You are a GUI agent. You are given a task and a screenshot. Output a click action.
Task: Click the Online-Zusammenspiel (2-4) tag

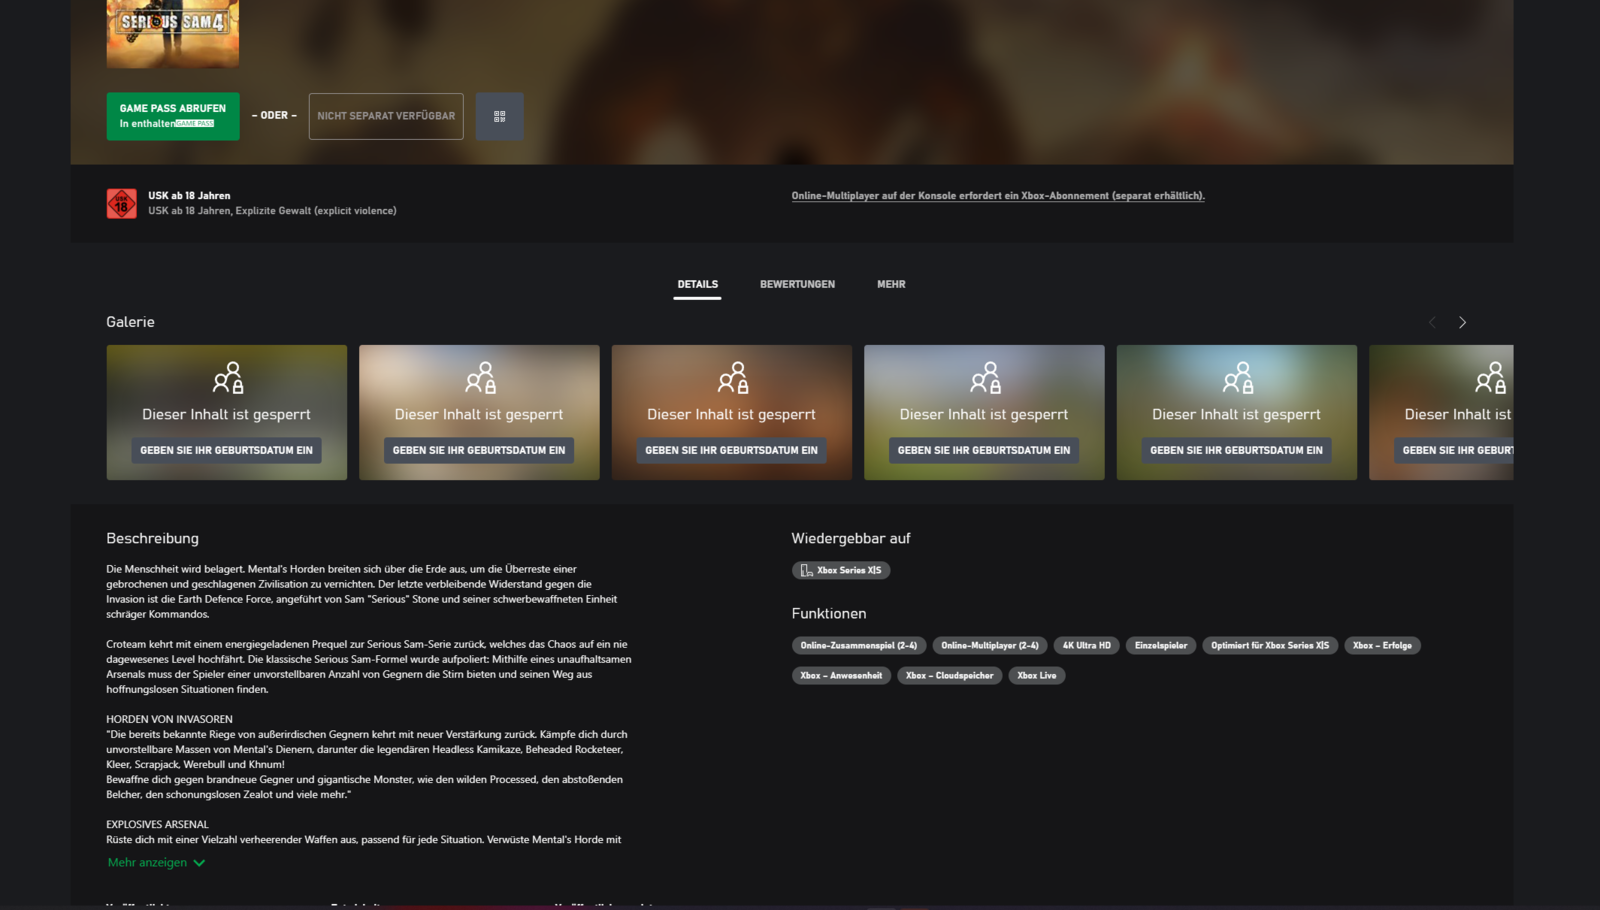[859, 646]
